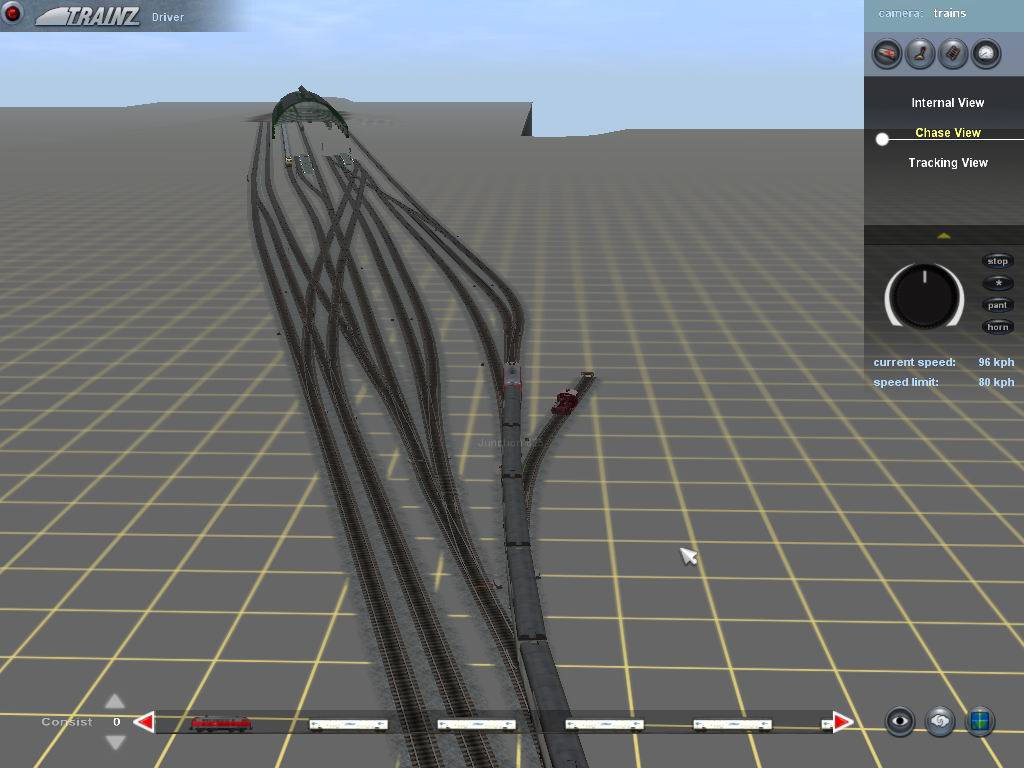Click the swirl icon at bottom right
Screen dimensions: 1024x768
[939, 721]
